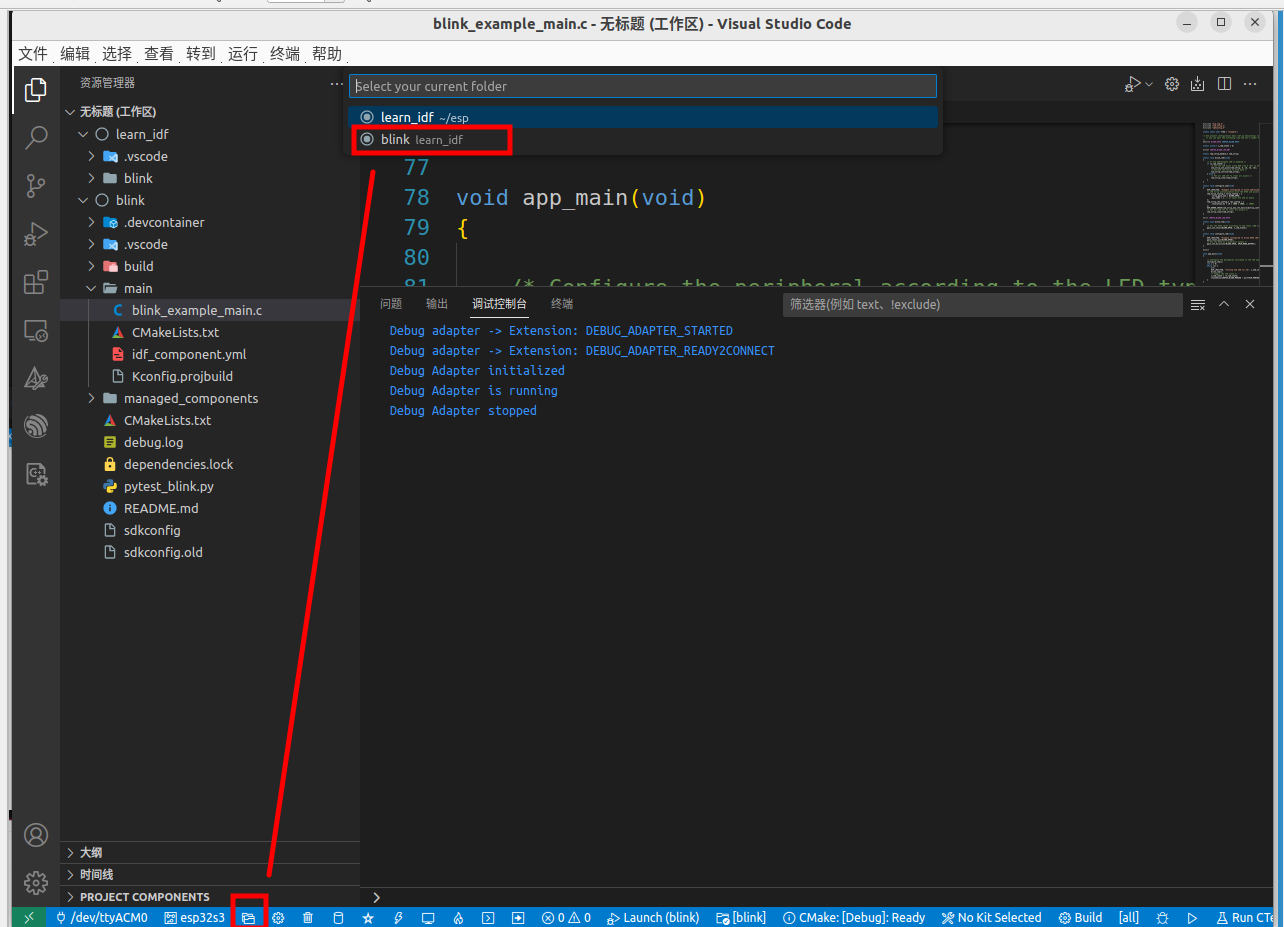This screenshot has width=1284, height=927.
Task: Click the ESP-IDF current folder icon in status bar
Action: click(x=249, y=917)
